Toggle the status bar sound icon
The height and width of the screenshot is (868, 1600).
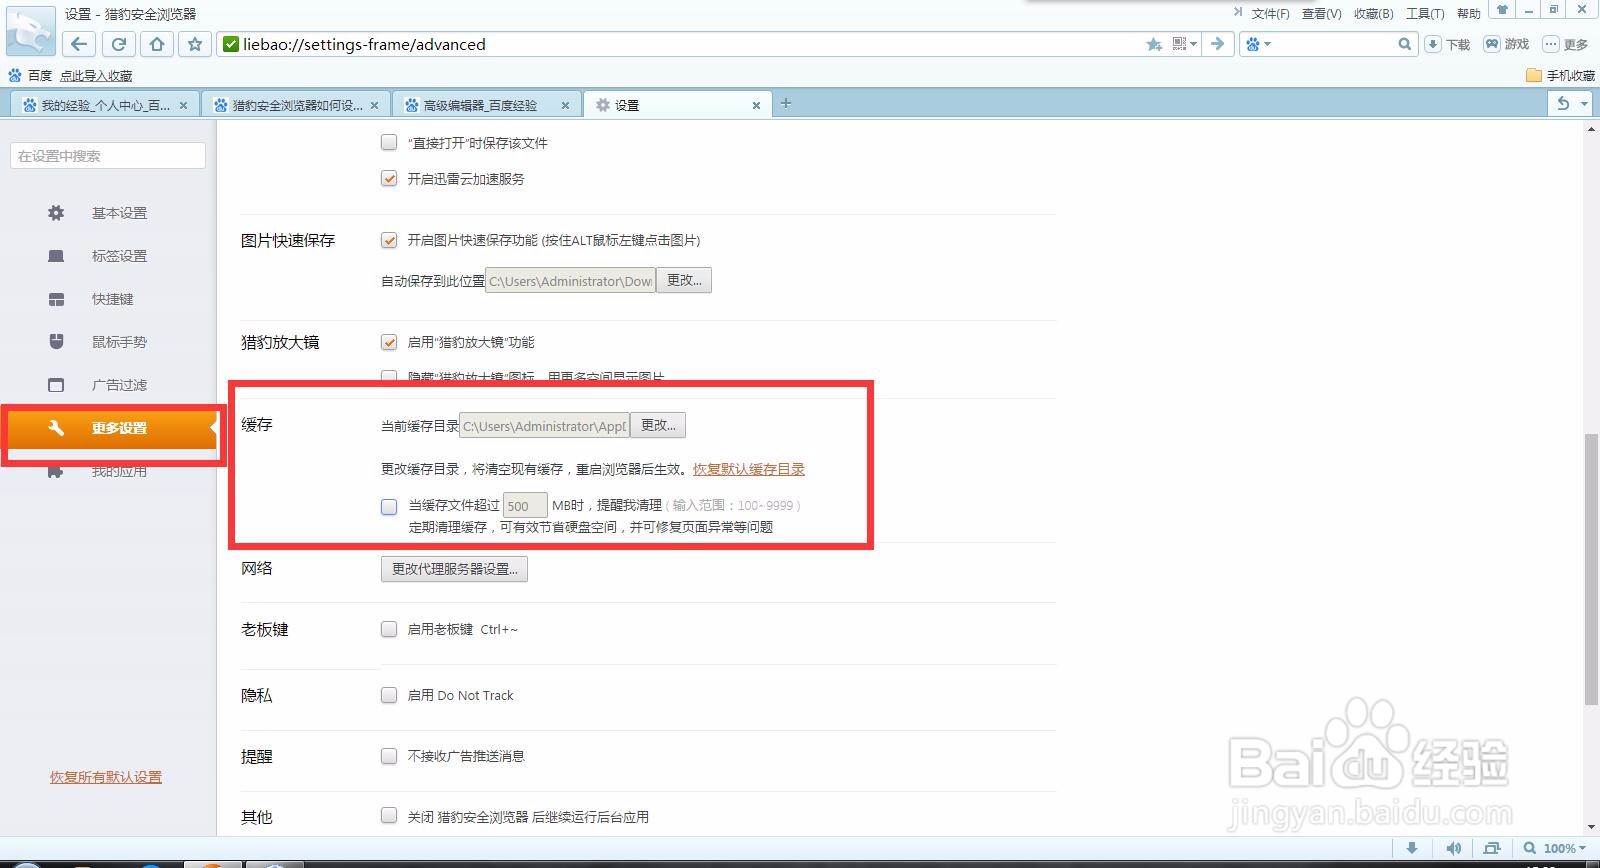click(1454, 848)
